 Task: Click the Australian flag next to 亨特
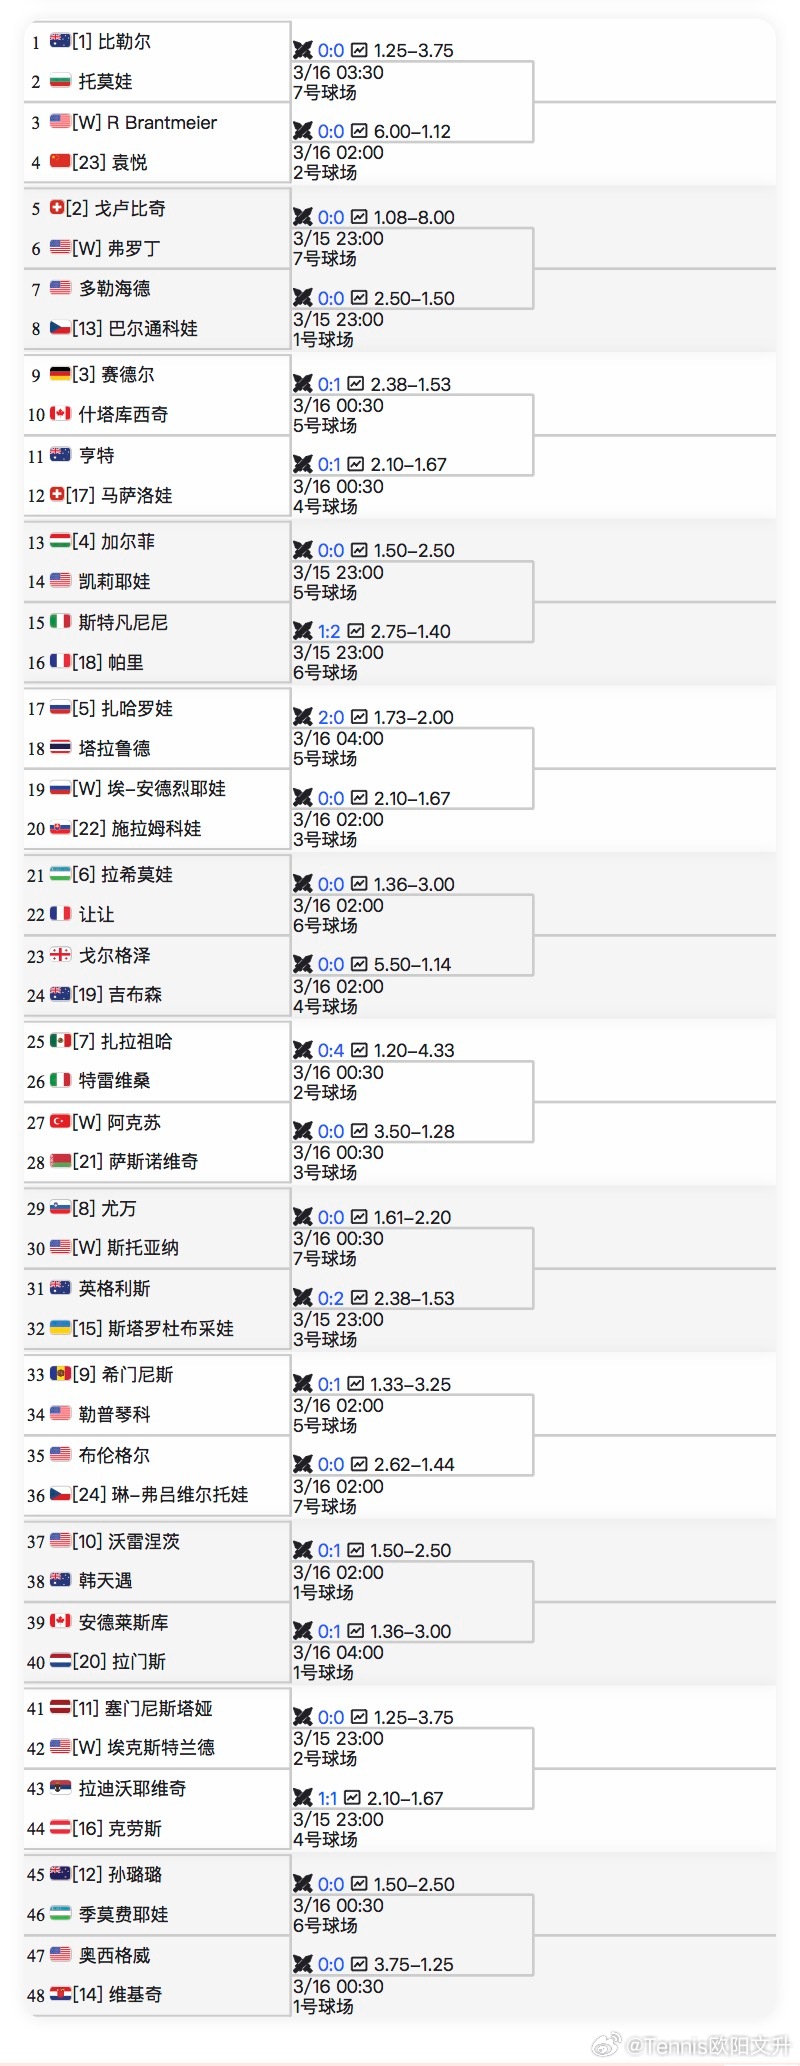58,456
